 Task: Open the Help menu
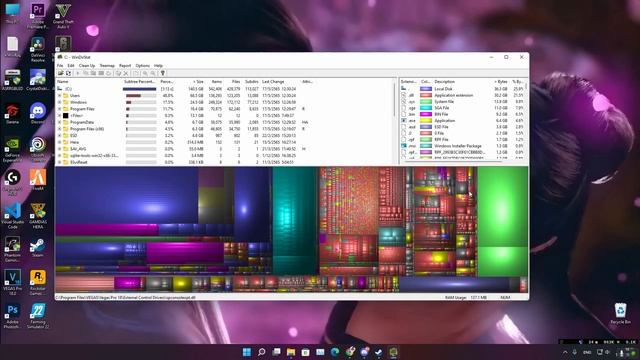[158, 65]
